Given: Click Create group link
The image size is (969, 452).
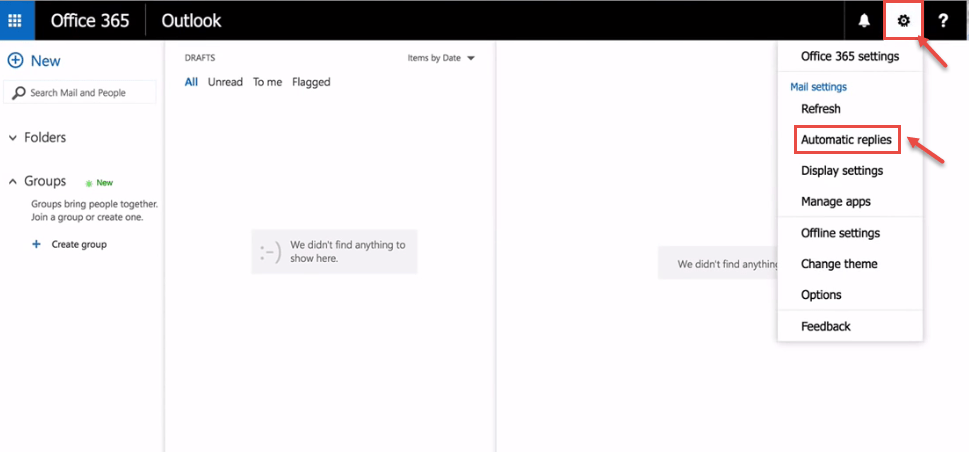Looking at the screenshot, I should [79, 244].
